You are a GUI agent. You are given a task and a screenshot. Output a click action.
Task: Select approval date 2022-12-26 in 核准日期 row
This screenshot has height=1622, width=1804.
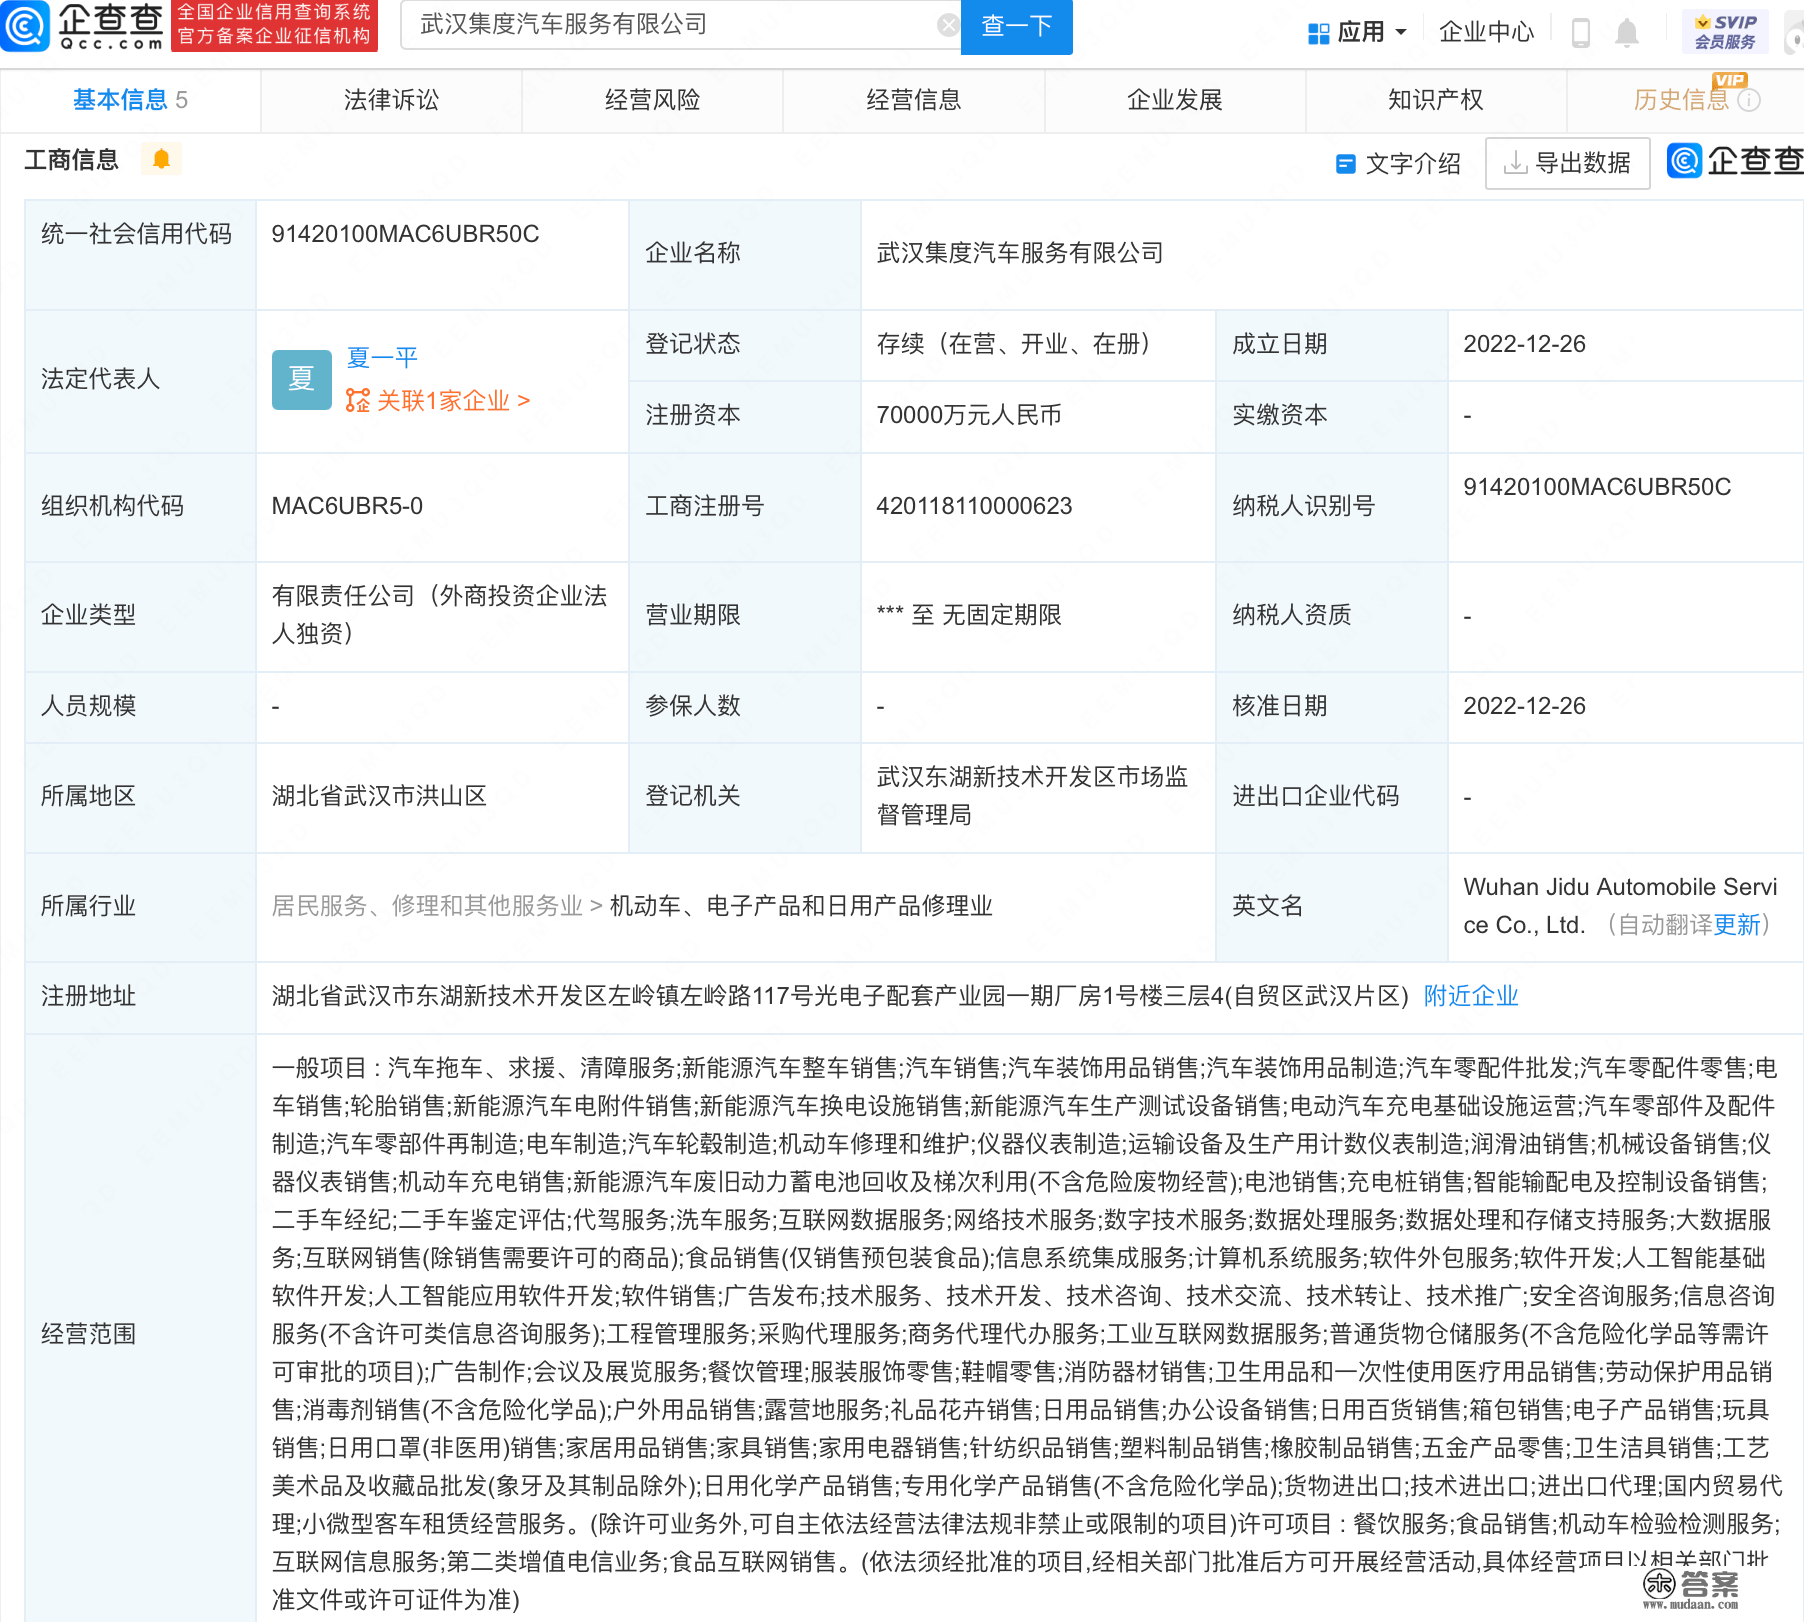(x=1524, y=706)
